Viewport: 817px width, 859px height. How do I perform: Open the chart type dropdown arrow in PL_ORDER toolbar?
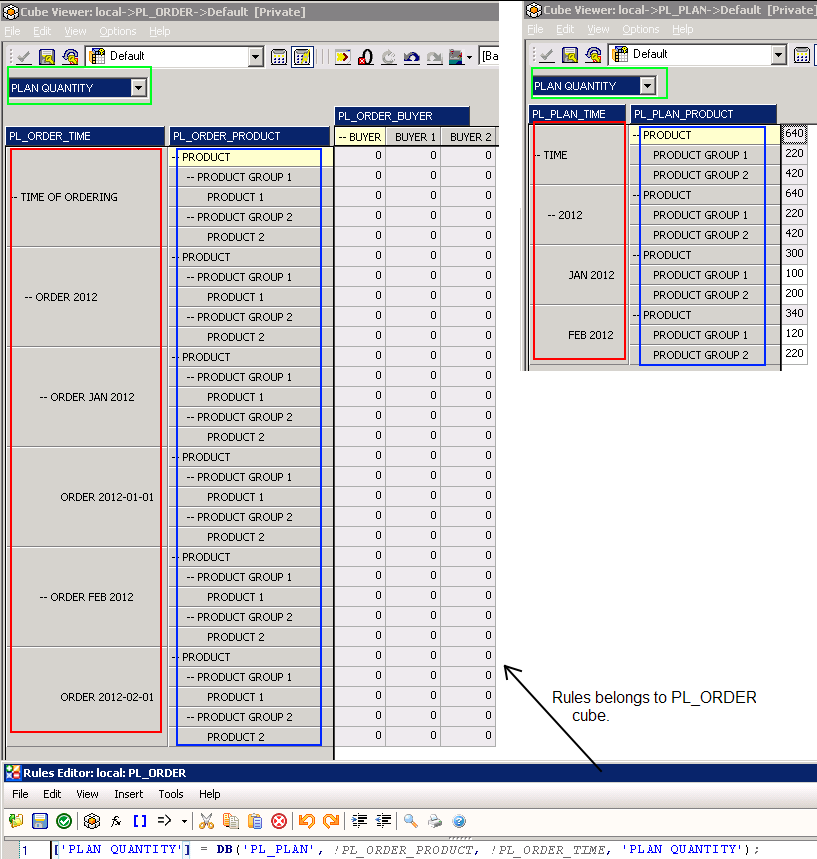(x=469, y=57)
